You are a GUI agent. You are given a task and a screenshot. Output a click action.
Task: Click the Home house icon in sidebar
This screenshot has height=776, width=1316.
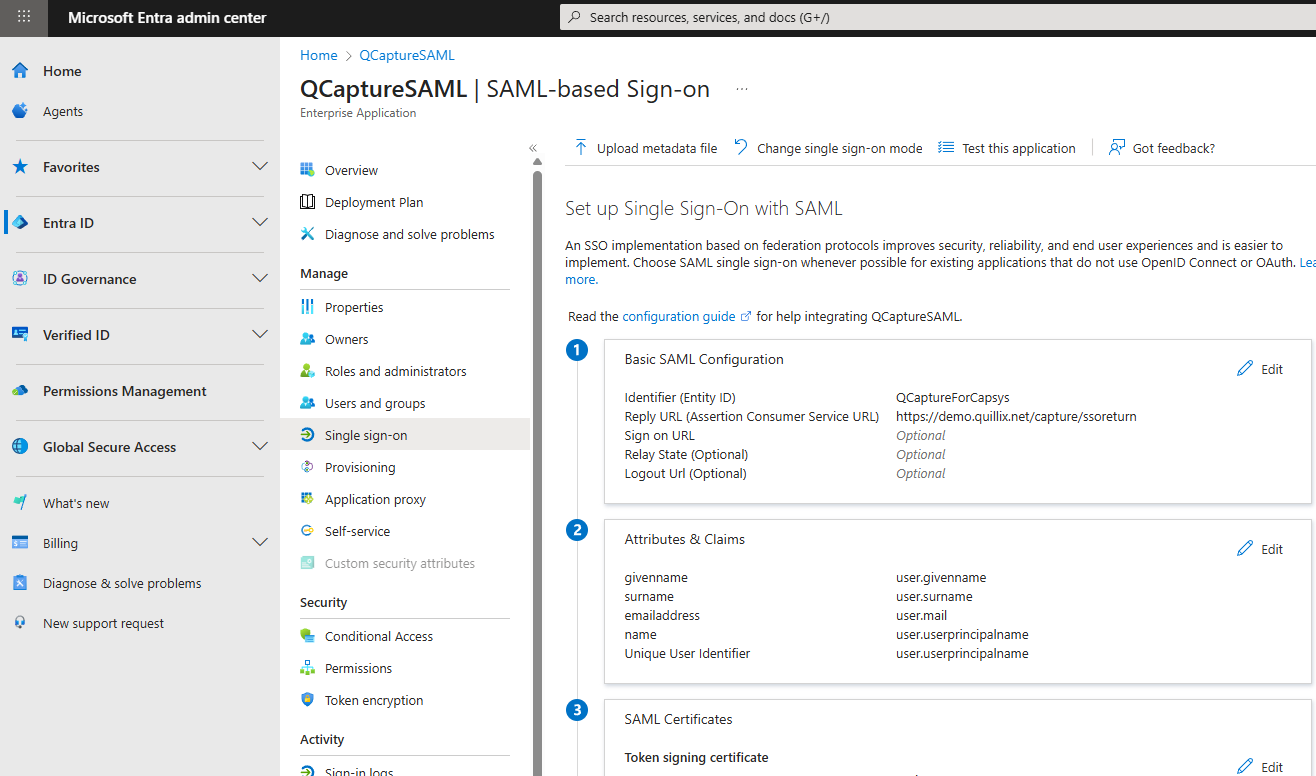pyautogui.click(x=20, y=71)
